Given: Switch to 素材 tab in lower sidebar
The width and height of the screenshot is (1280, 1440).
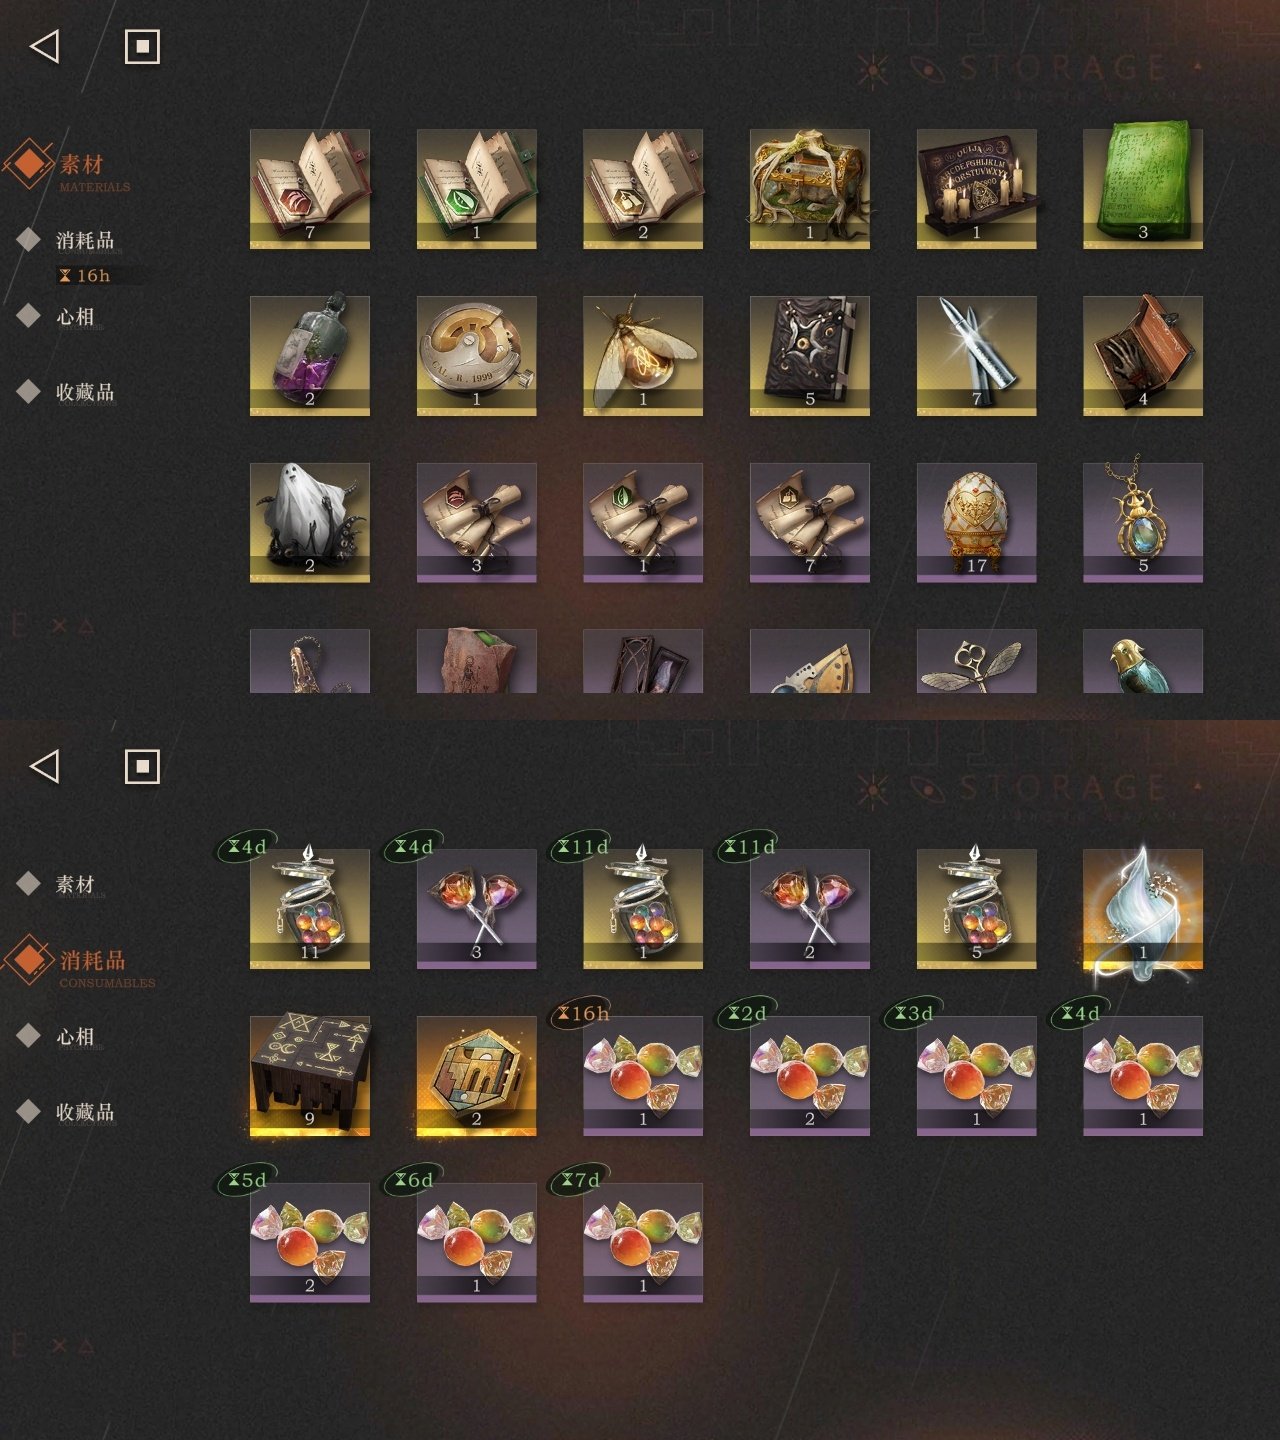Looking at the screenshot, I should point(75,884).
